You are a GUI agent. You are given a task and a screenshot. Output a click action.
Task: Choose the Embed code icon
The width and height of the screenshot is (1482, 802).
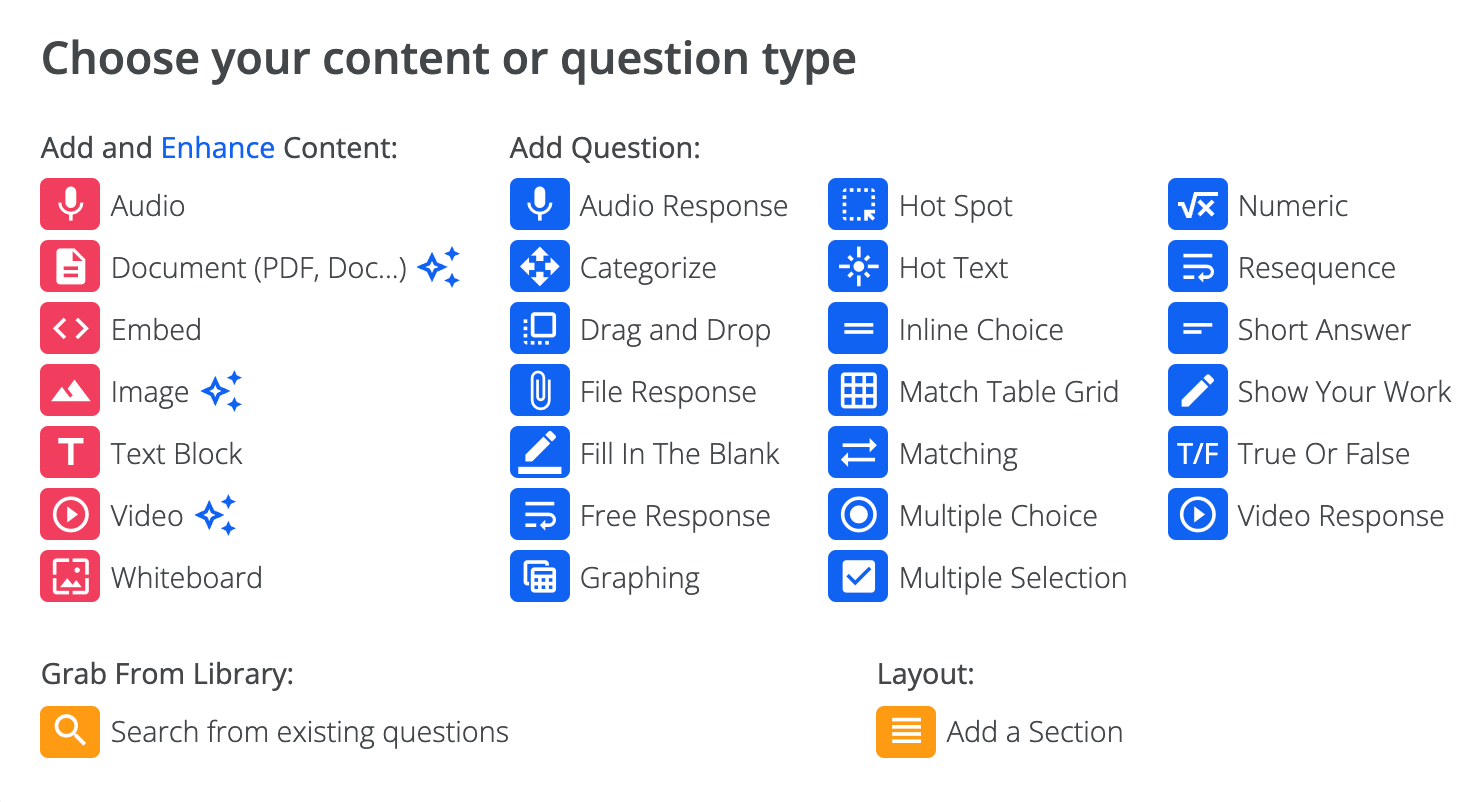pyautogui.click(x=70, y=330)
